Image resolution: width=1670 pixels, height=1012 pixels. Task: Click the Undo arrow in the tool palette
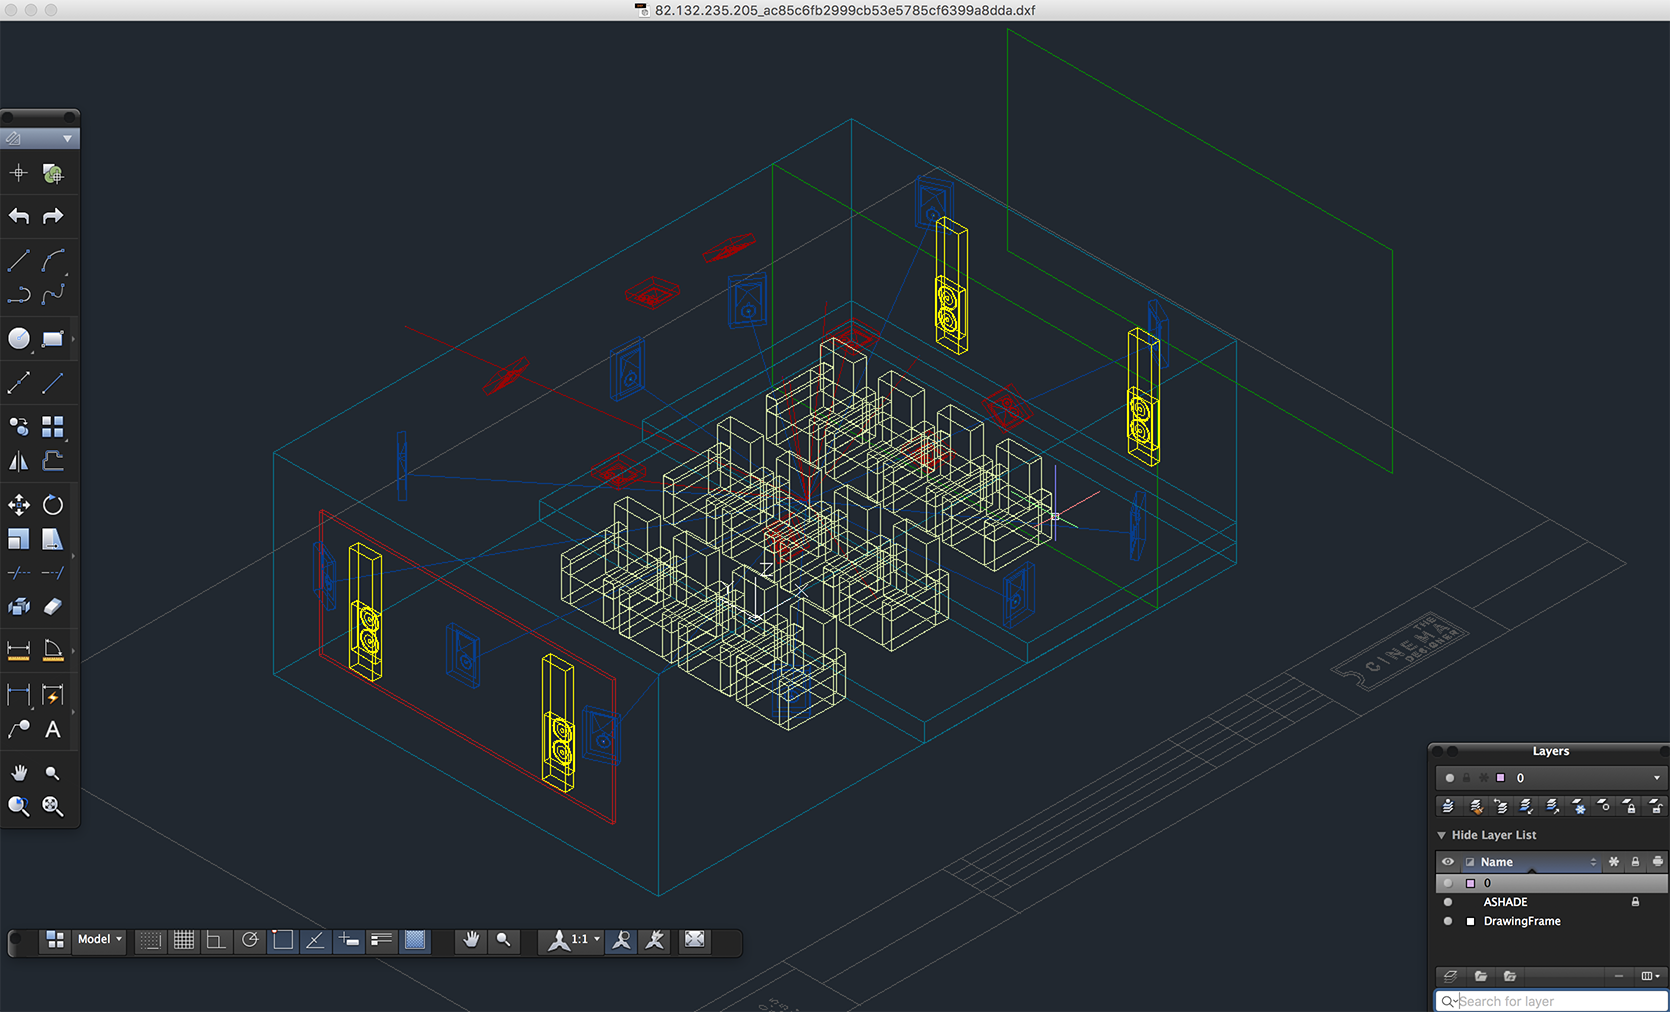pyautogui.click(x=19, y=216)
